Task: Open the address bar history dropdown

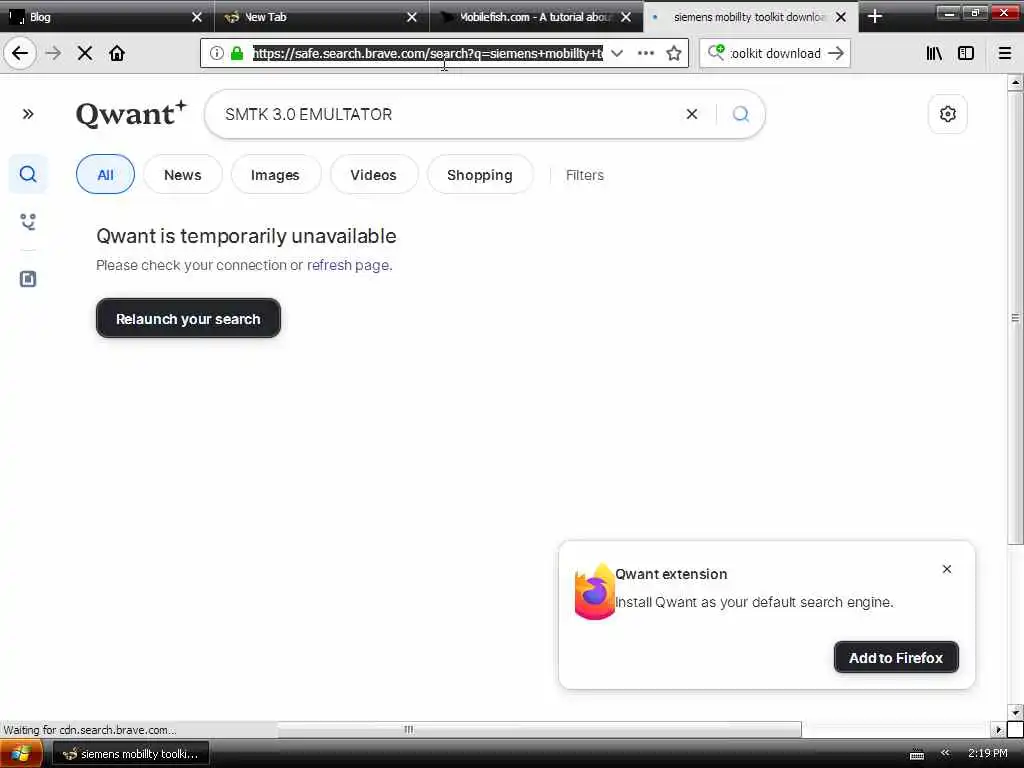Action: 616,53
